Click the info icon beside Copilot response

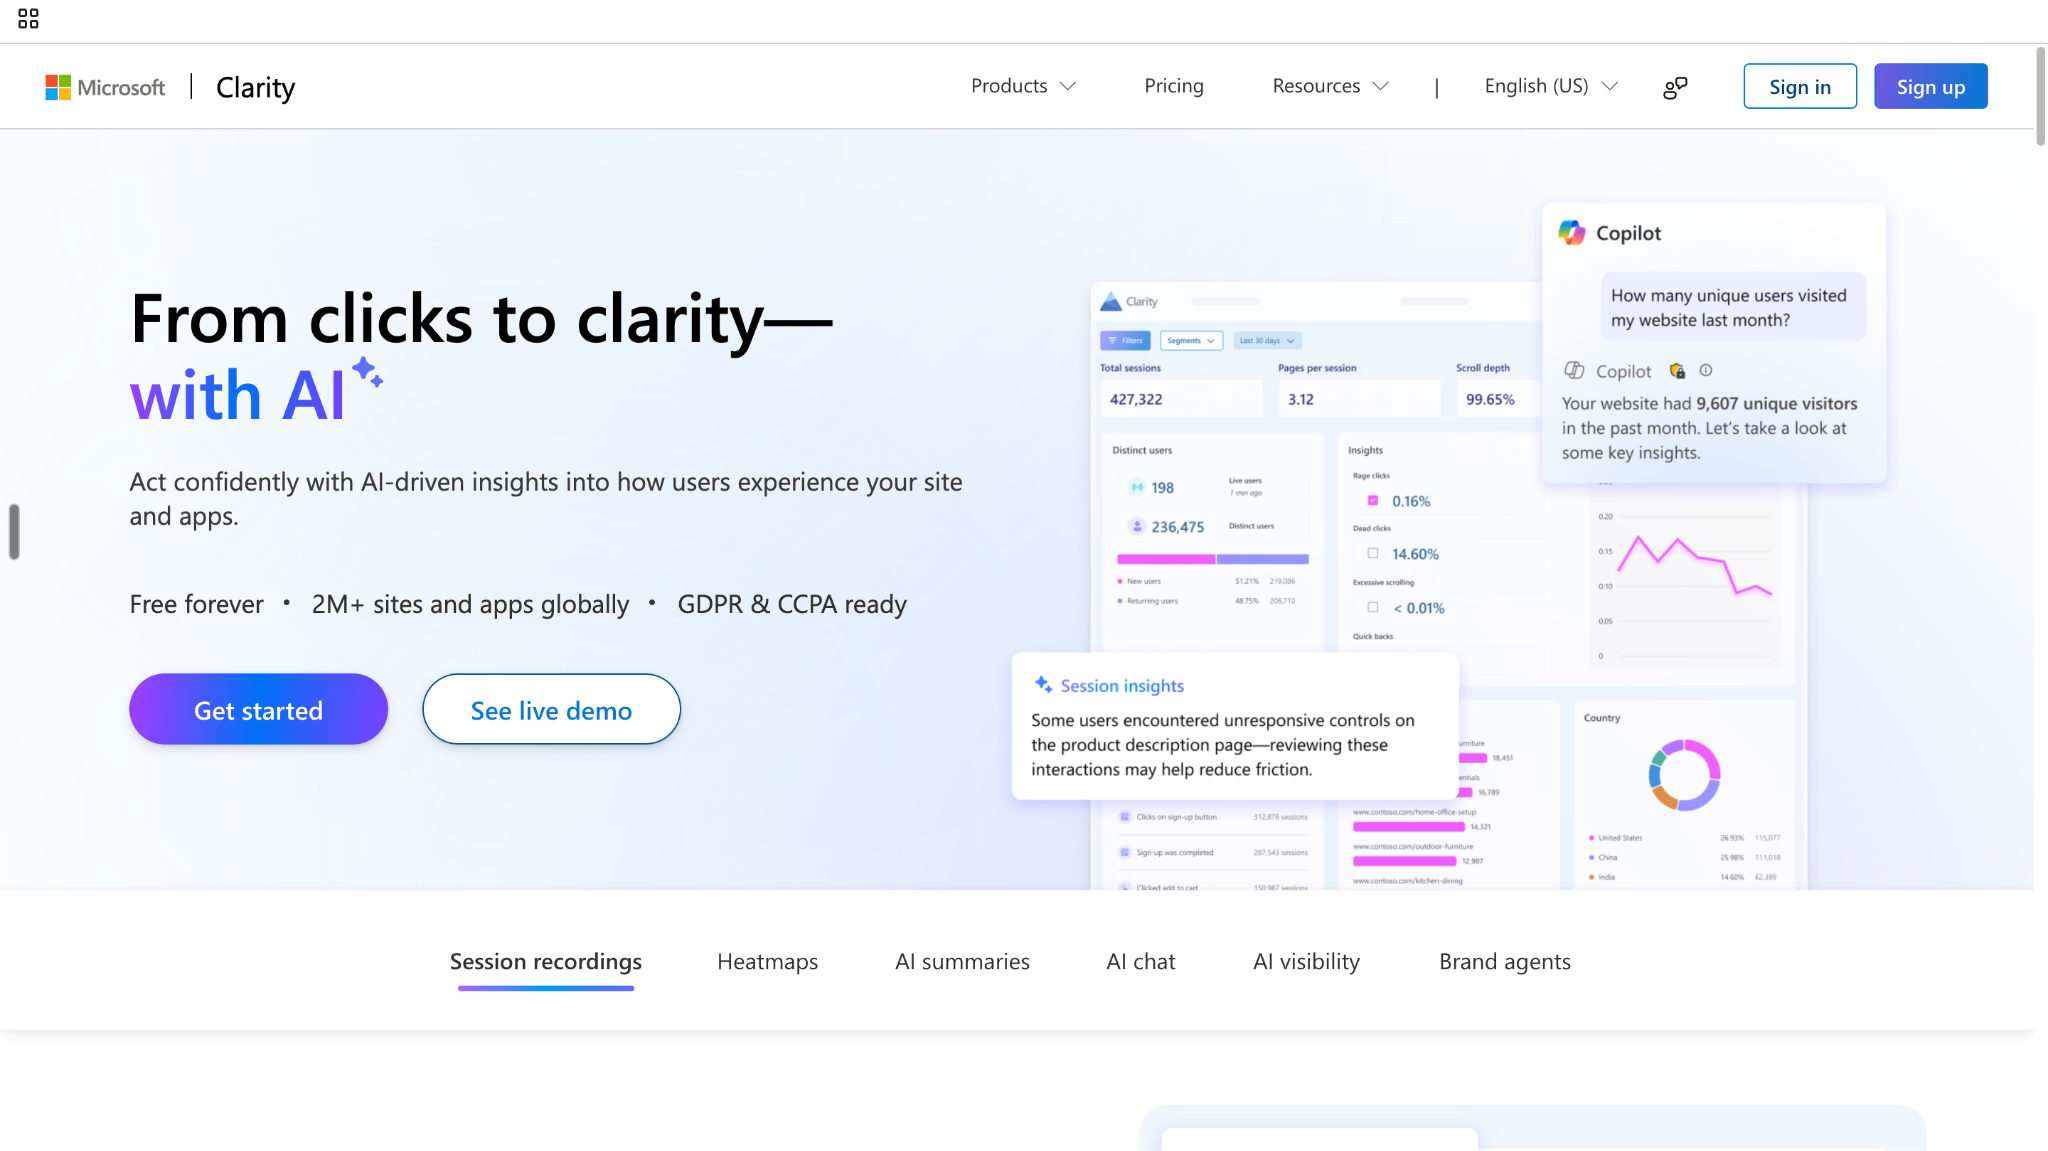point(1706,370)
